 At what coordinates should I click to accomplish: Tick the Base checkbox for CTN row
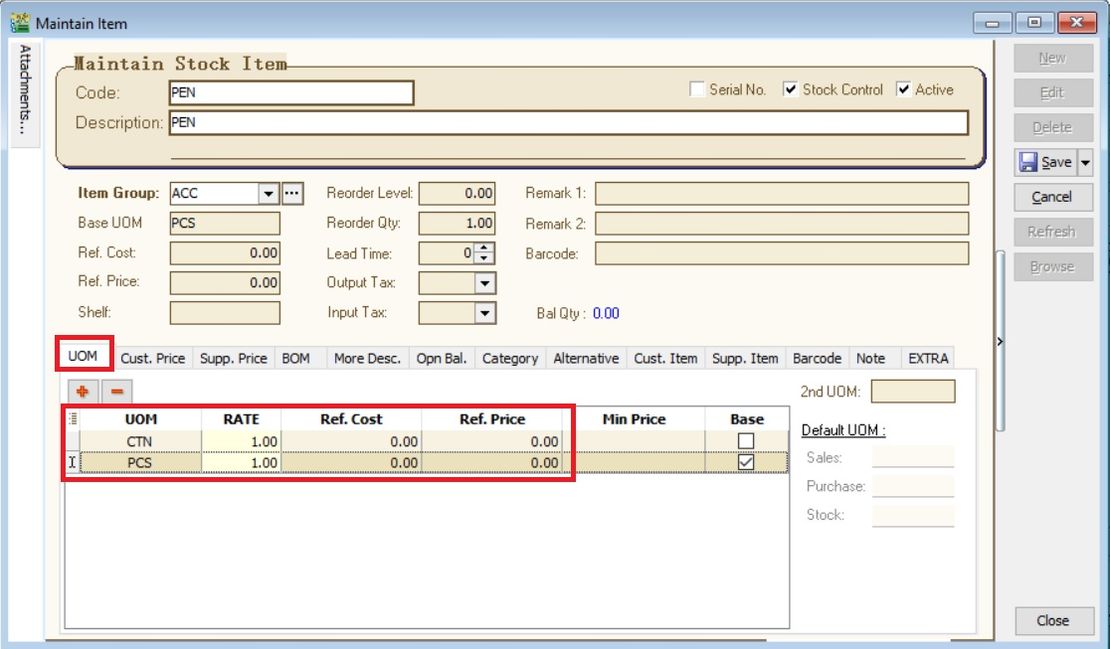(x=745, y=441)
